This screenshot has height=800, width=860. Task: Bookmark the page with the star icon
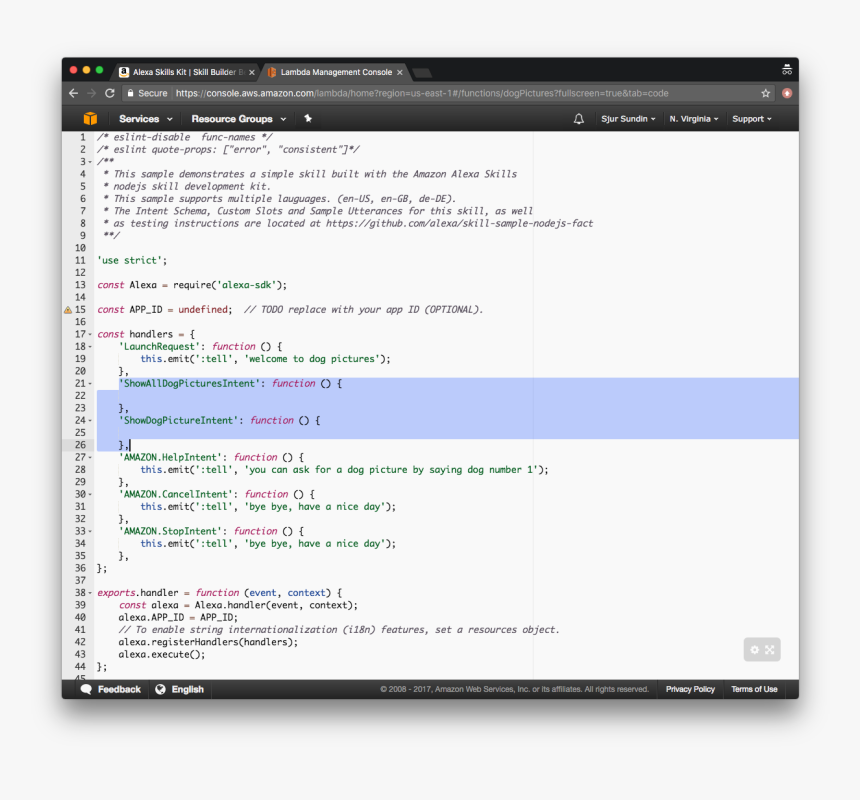766,93
